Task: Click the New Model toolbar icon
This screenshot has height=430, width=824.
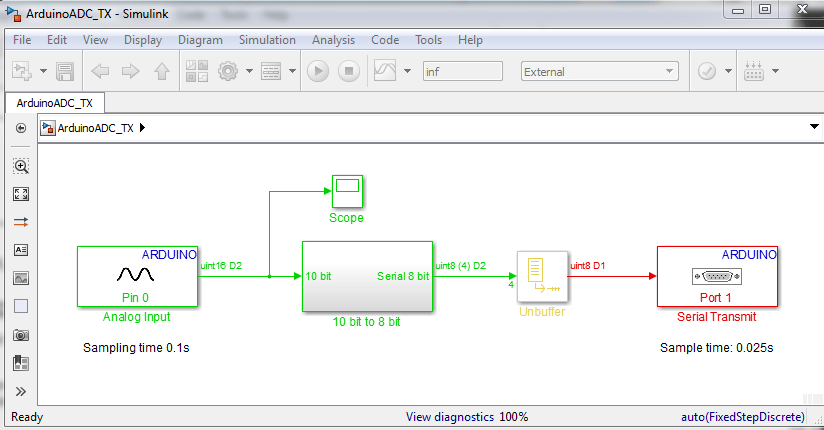Action: 23,71
